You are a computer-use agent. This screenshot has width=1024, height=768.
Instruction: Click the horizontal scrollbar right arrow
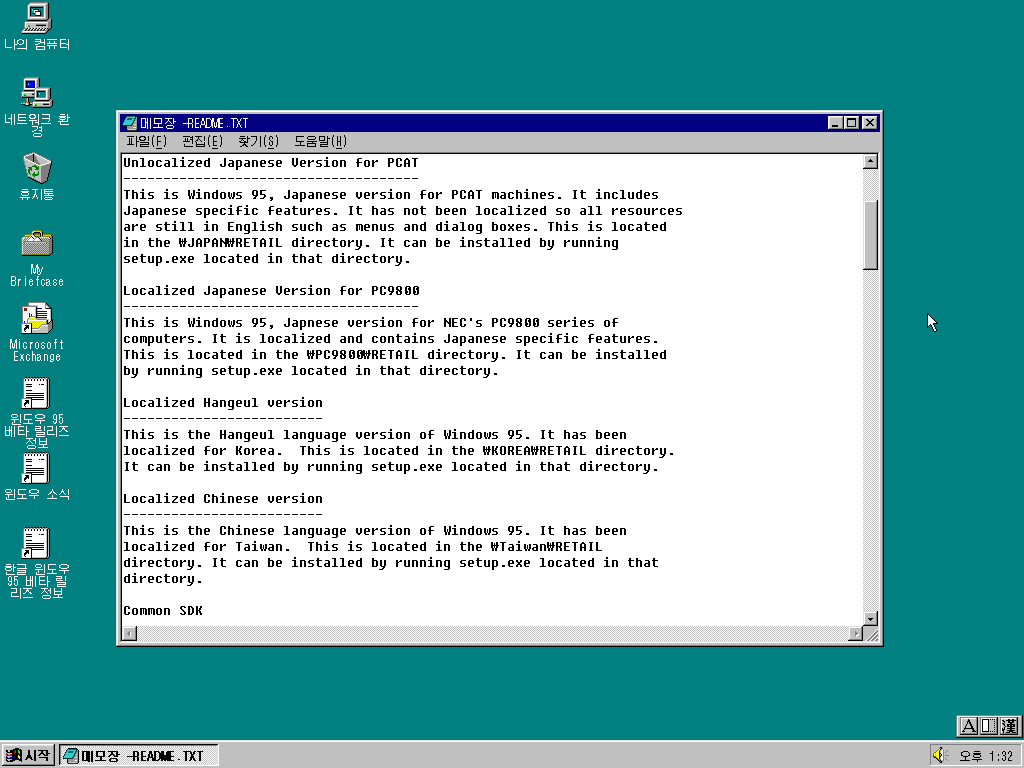point(855,633)
